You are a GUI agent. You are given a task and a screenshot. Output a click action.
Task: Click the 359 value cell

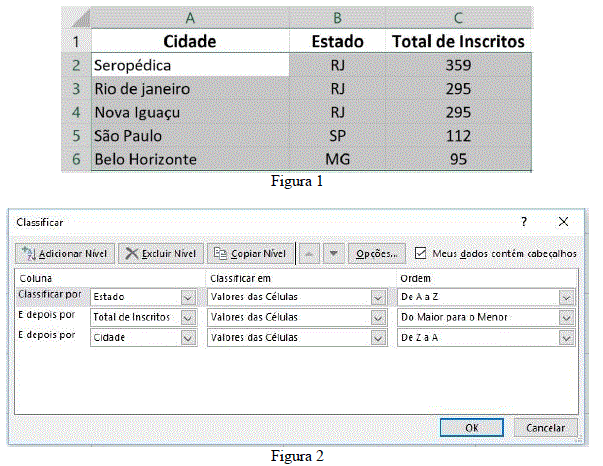pos(458,65)
